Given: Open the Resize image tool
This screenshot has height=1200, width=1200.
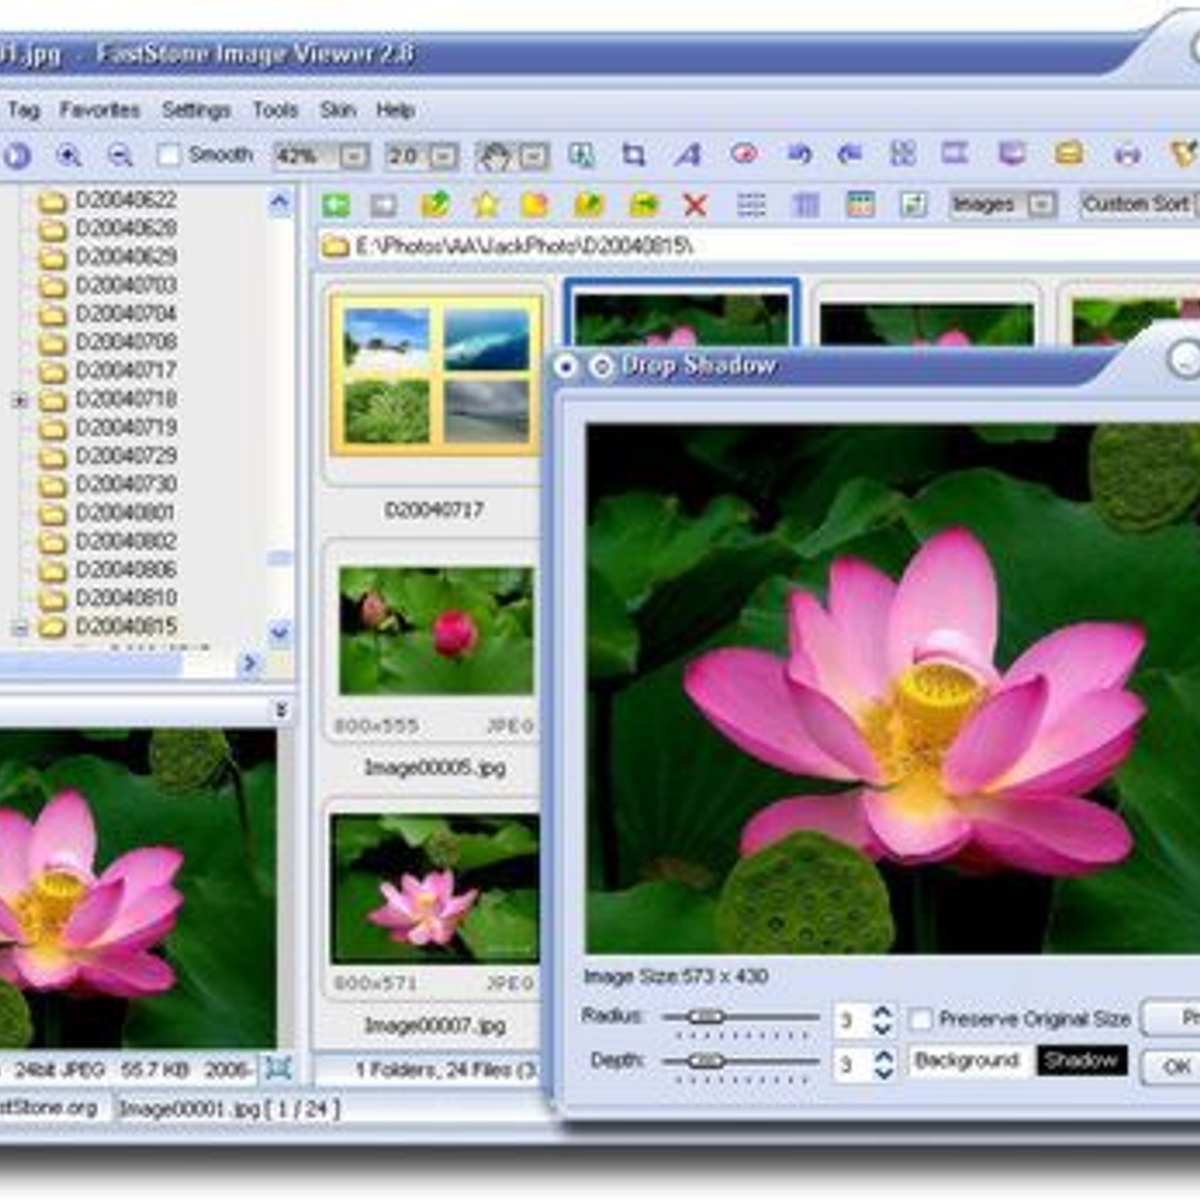Looking at the screenshot, I should (x=581, y=155).
